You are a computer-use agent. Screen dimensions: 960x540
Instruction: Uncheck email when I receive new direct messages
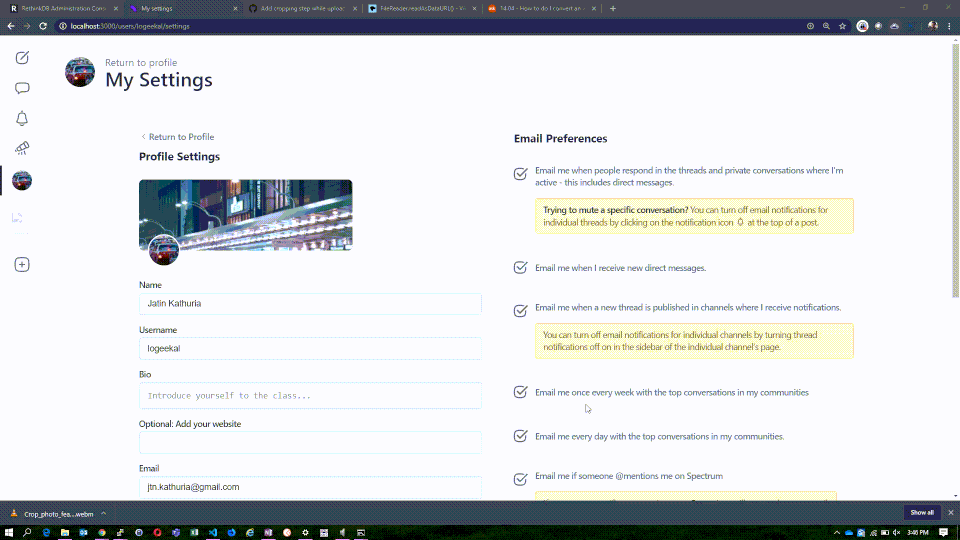click(x=520, y=268)
